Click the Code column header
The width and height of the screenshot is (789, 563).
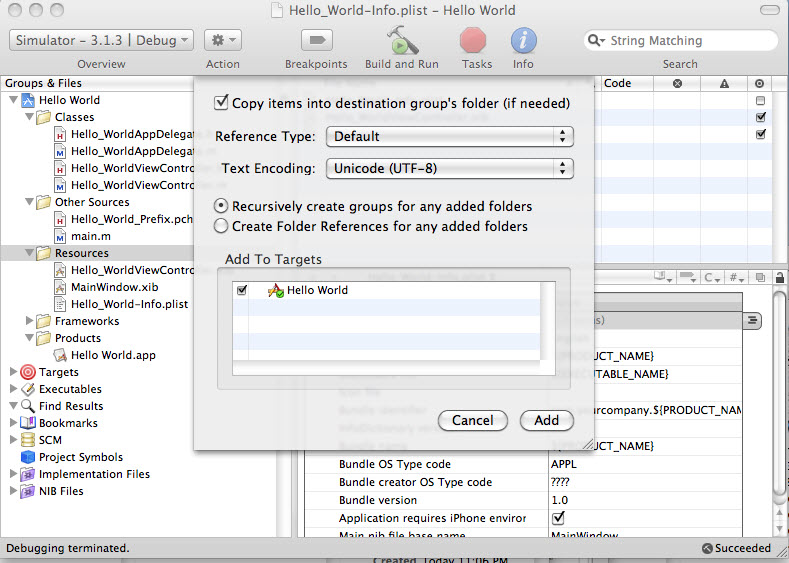(x=626, y=83)
